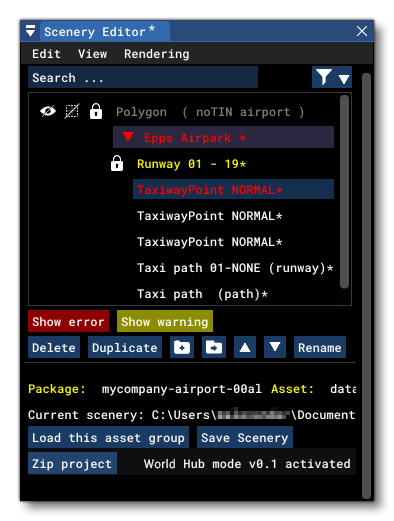Click the window's outer vertical scrollbar
This screenshot has width=394, height=521.
tap(366, 285)
